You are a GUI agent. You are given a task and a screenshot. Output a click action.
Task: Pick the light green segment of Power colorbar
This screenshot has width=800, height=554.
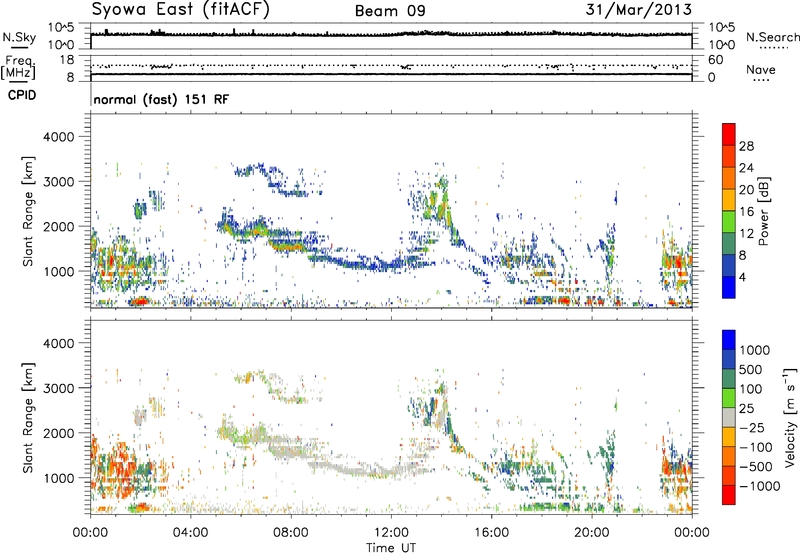[x=729, y=221]
